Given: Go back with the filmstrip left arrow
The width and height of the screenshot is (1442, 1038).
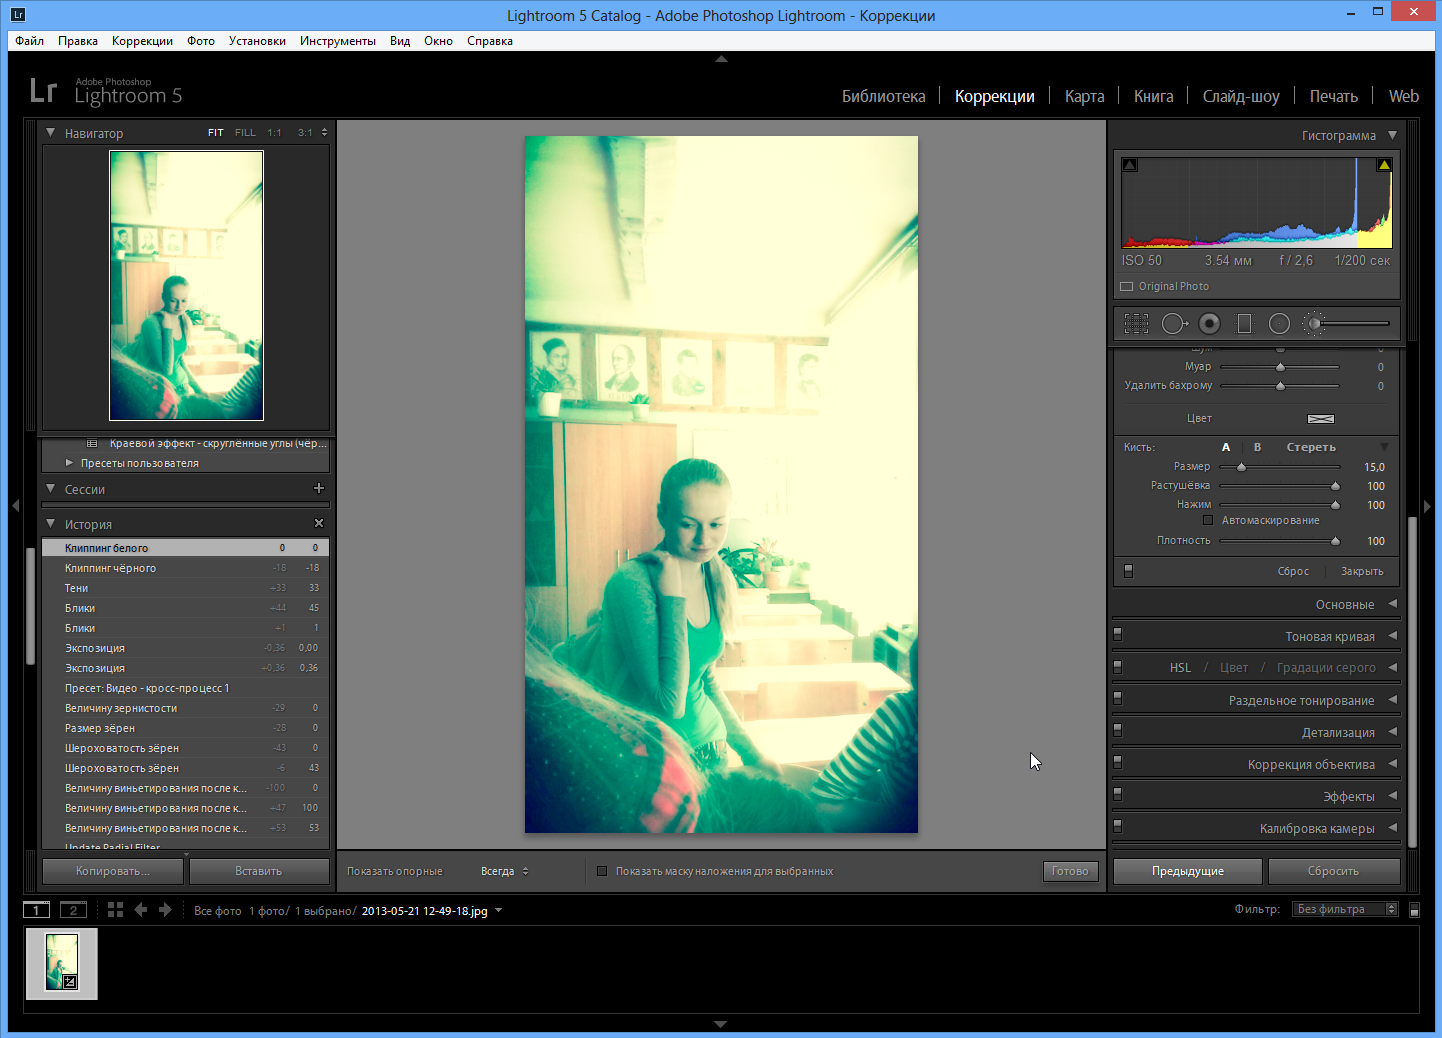Looking at the screenshot, I should [141, 910].
